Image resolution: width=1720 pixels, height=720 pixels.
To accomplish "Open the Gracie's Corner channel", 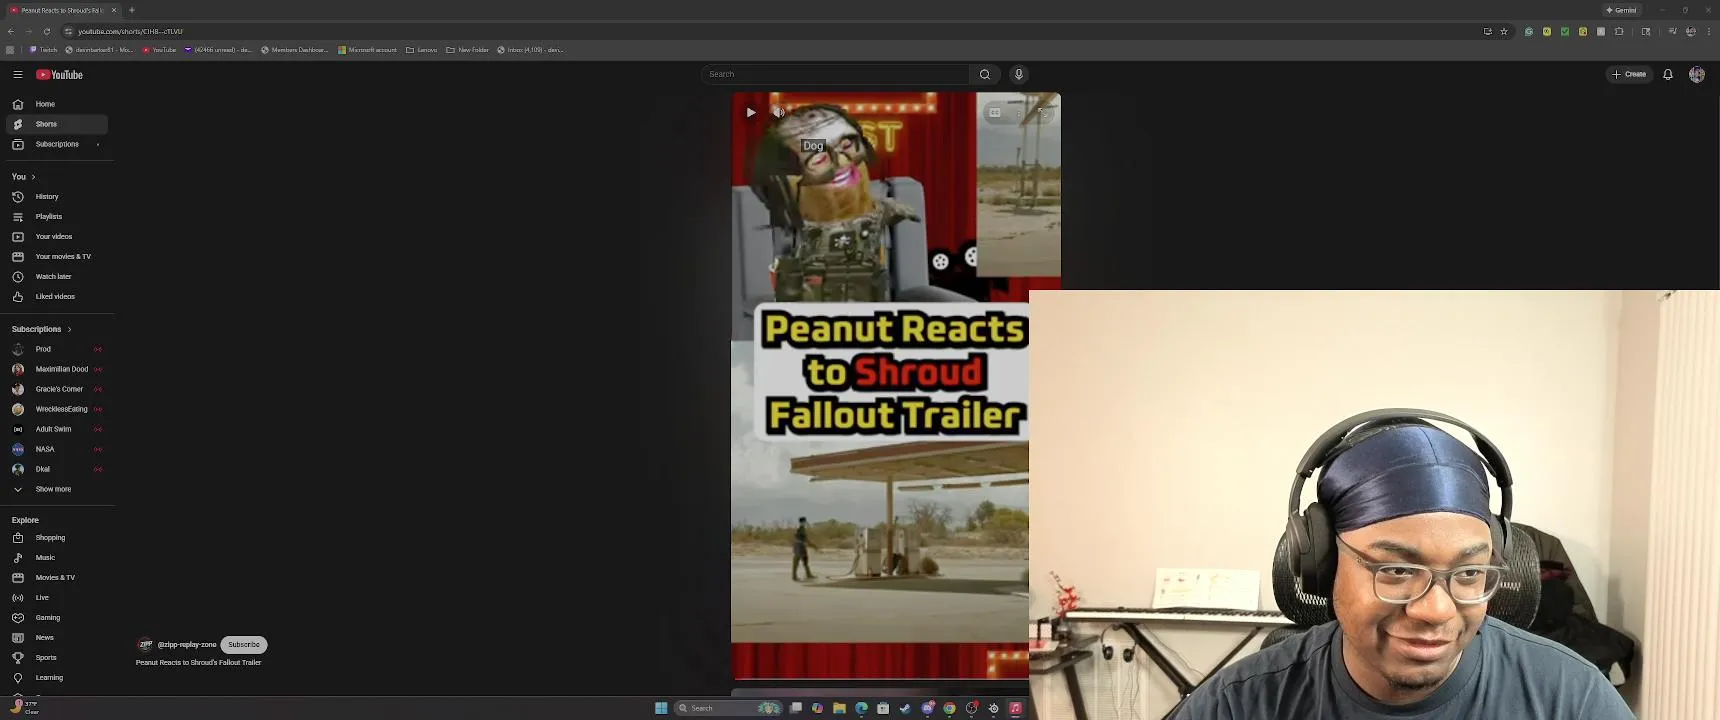I will coord(57,389).
